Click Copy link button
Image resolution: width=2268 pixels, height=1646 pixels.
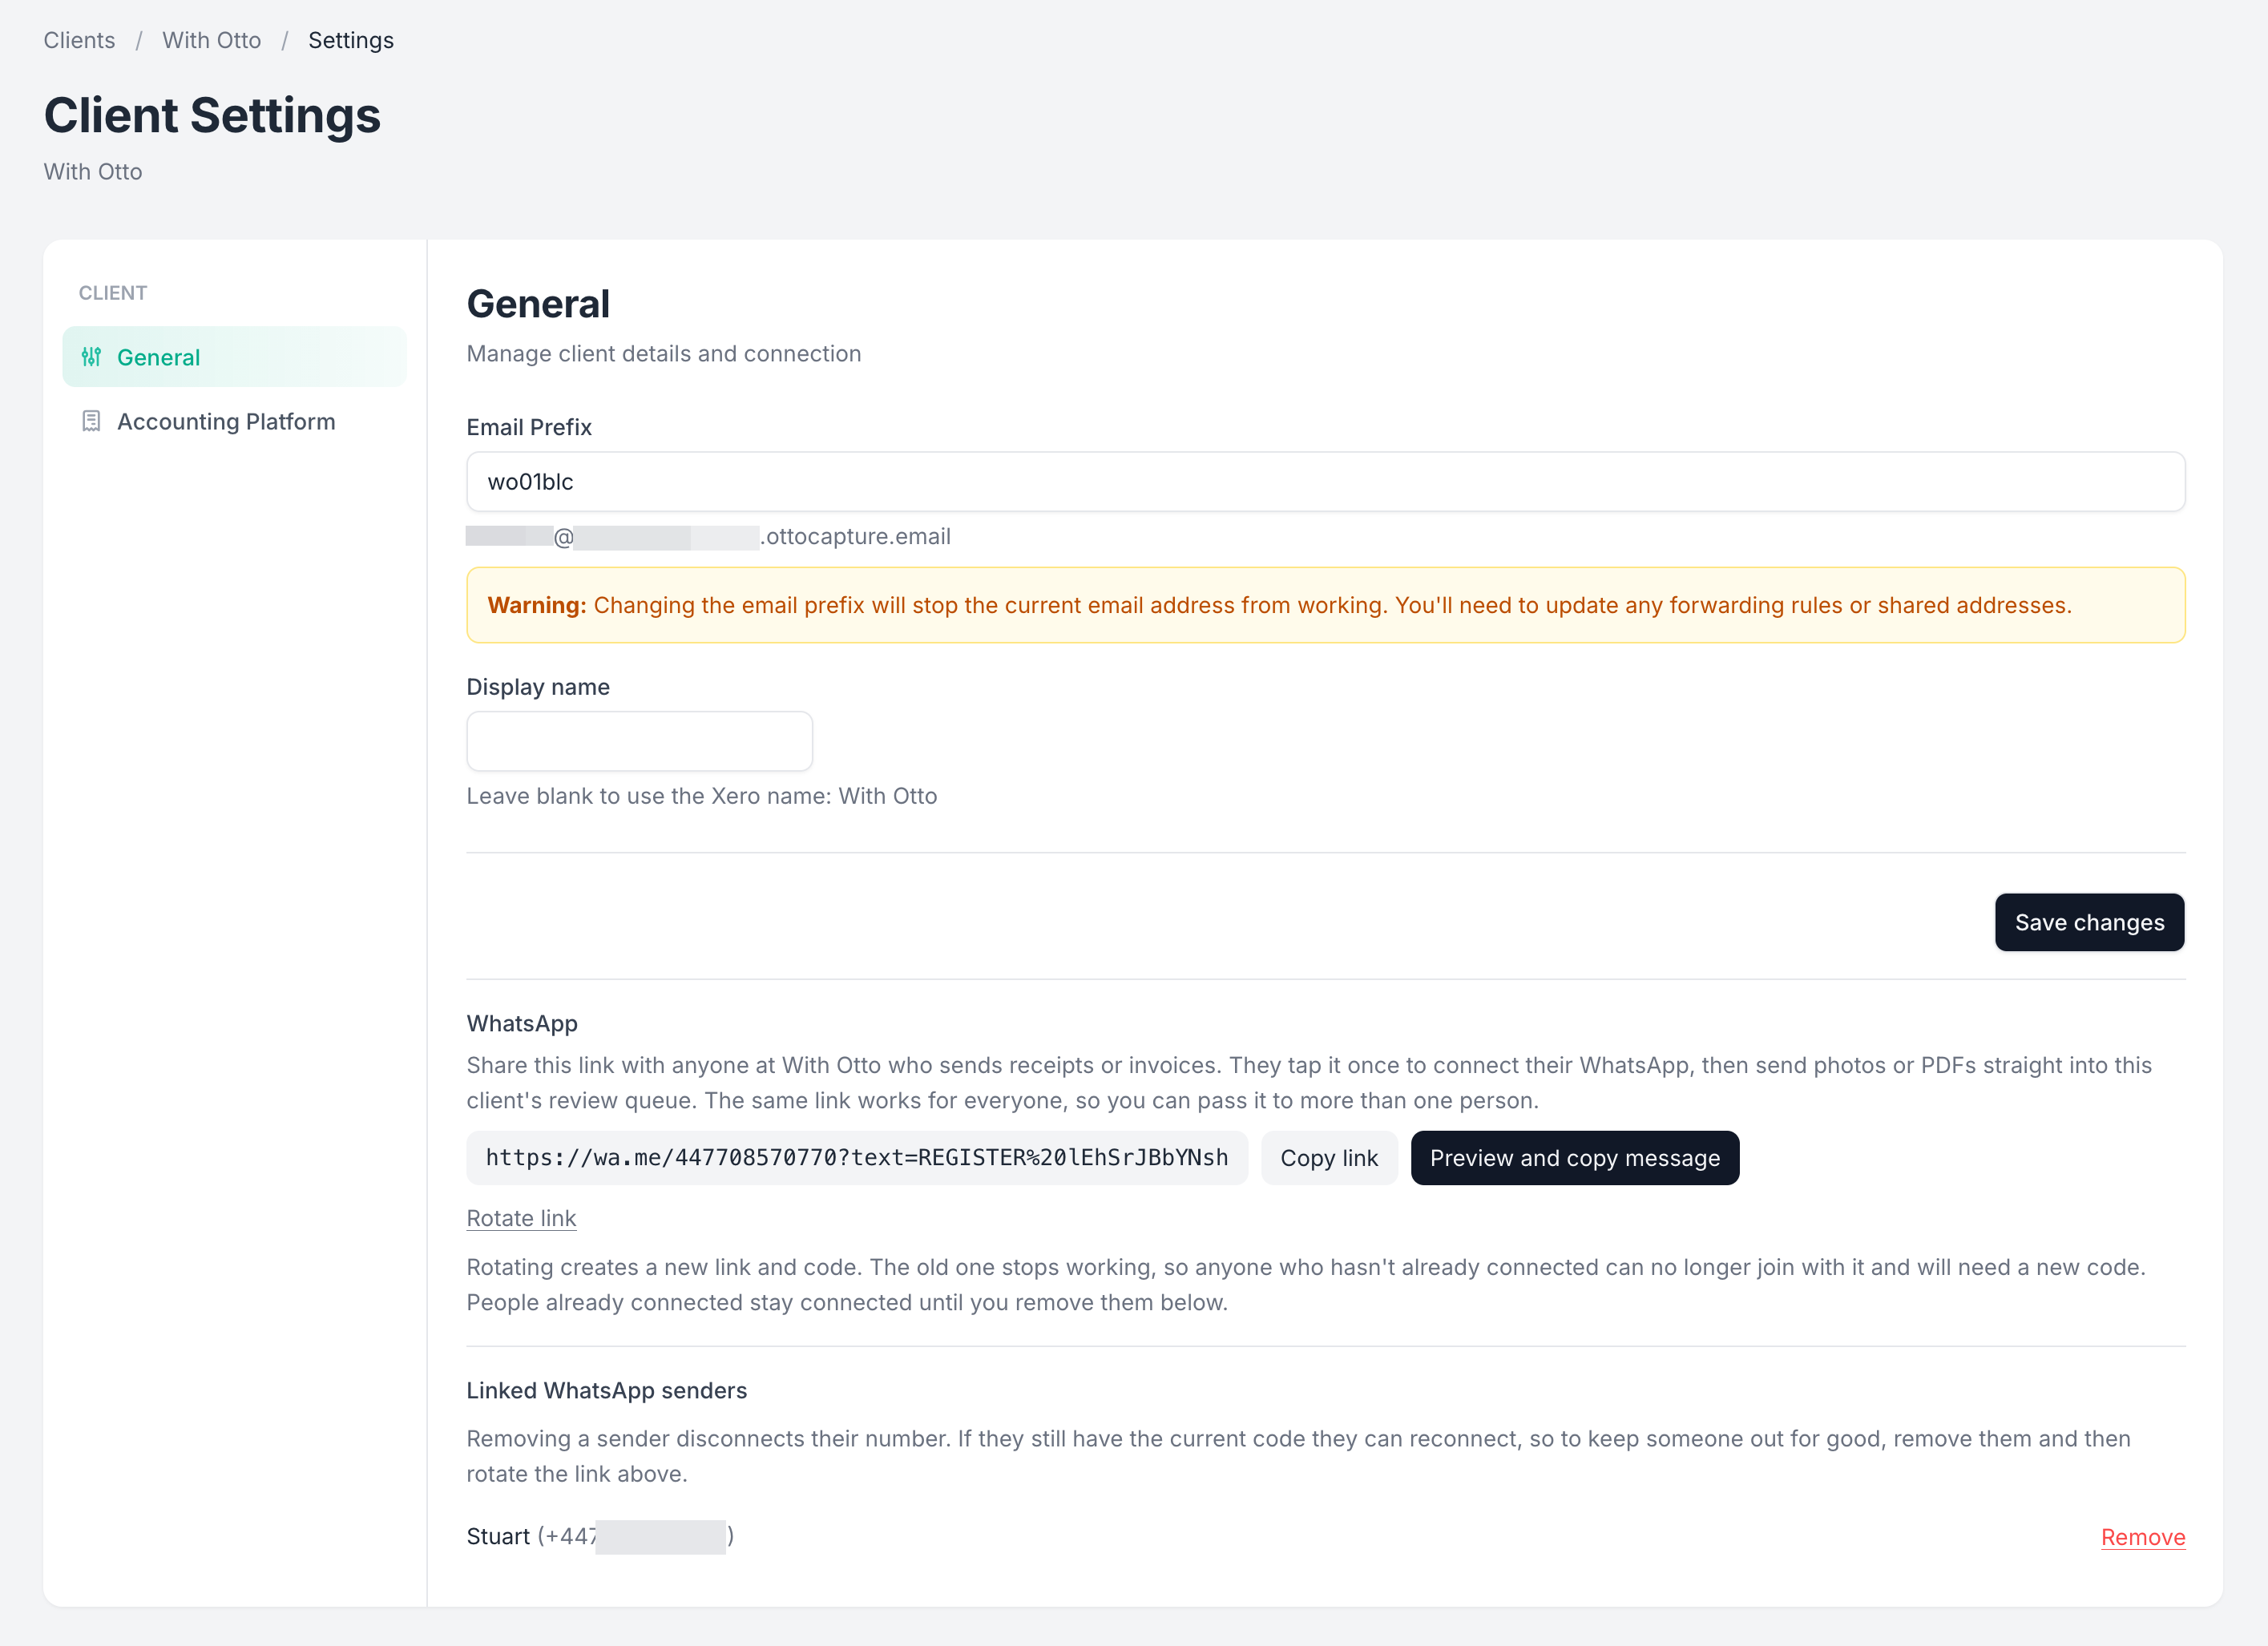(x=1329, y=1157)
